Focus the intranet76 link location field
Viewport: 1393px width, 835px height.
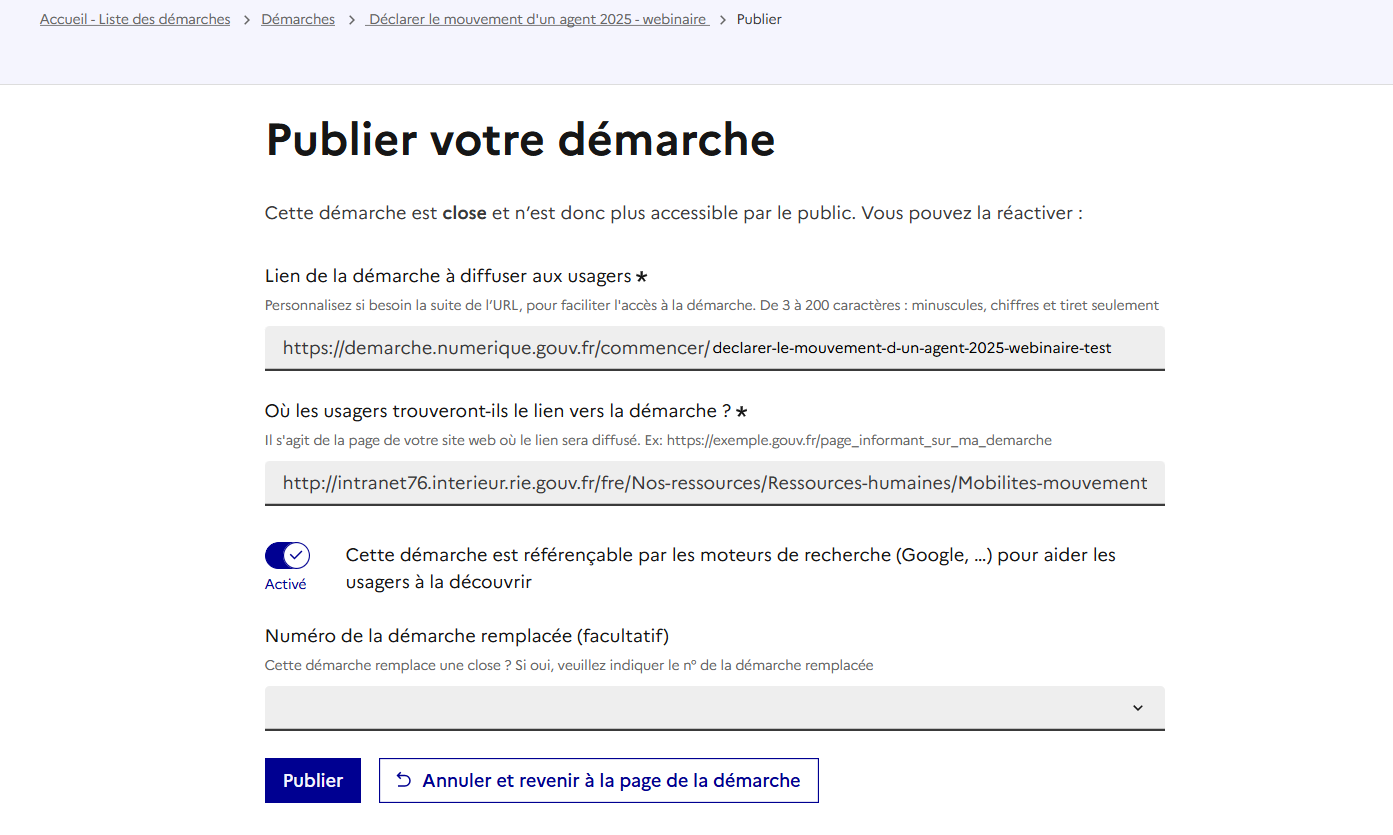tap(714, 483)
